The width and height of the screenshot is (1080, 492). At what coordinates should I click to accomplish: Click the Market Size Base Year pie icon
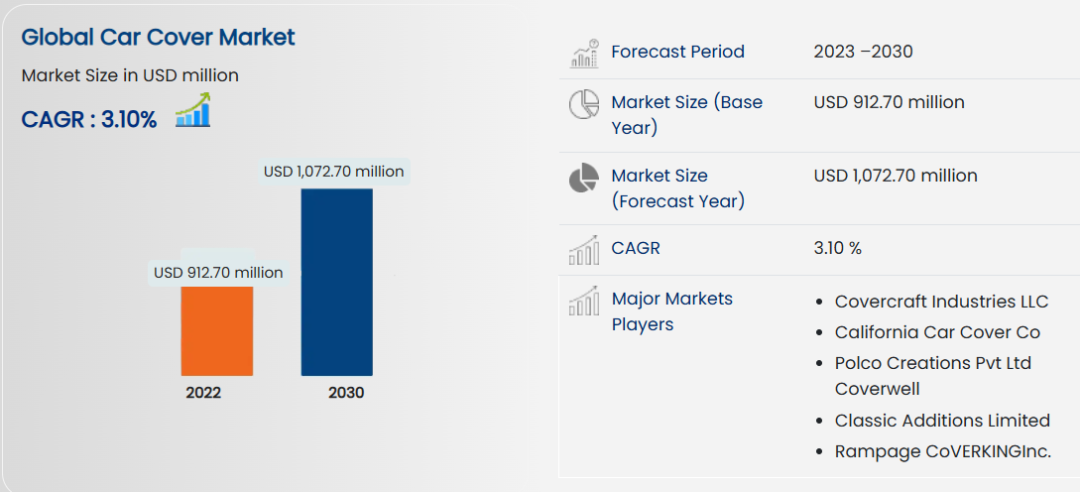coord(583,105)
